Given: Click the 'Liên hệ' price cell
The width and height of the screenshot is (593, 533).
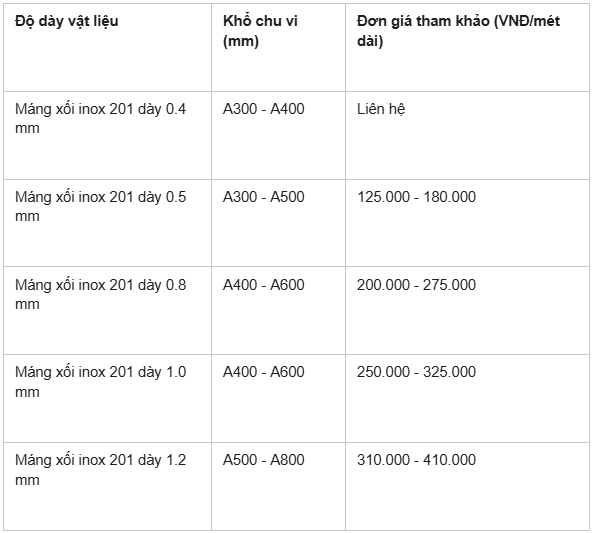Looking at the screenshot, I should point(467,135).
